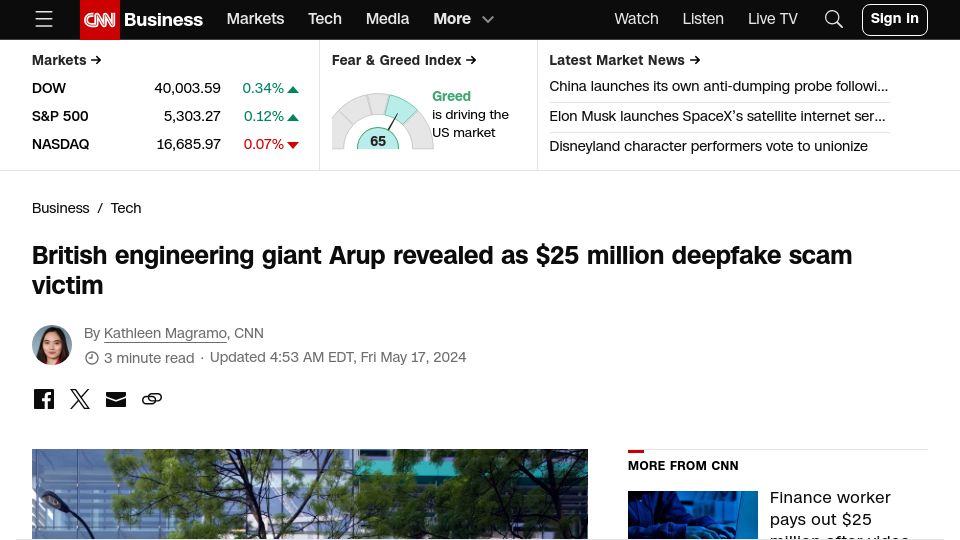
Task: Click the S&P 500 index row
Action: [165, 116]
